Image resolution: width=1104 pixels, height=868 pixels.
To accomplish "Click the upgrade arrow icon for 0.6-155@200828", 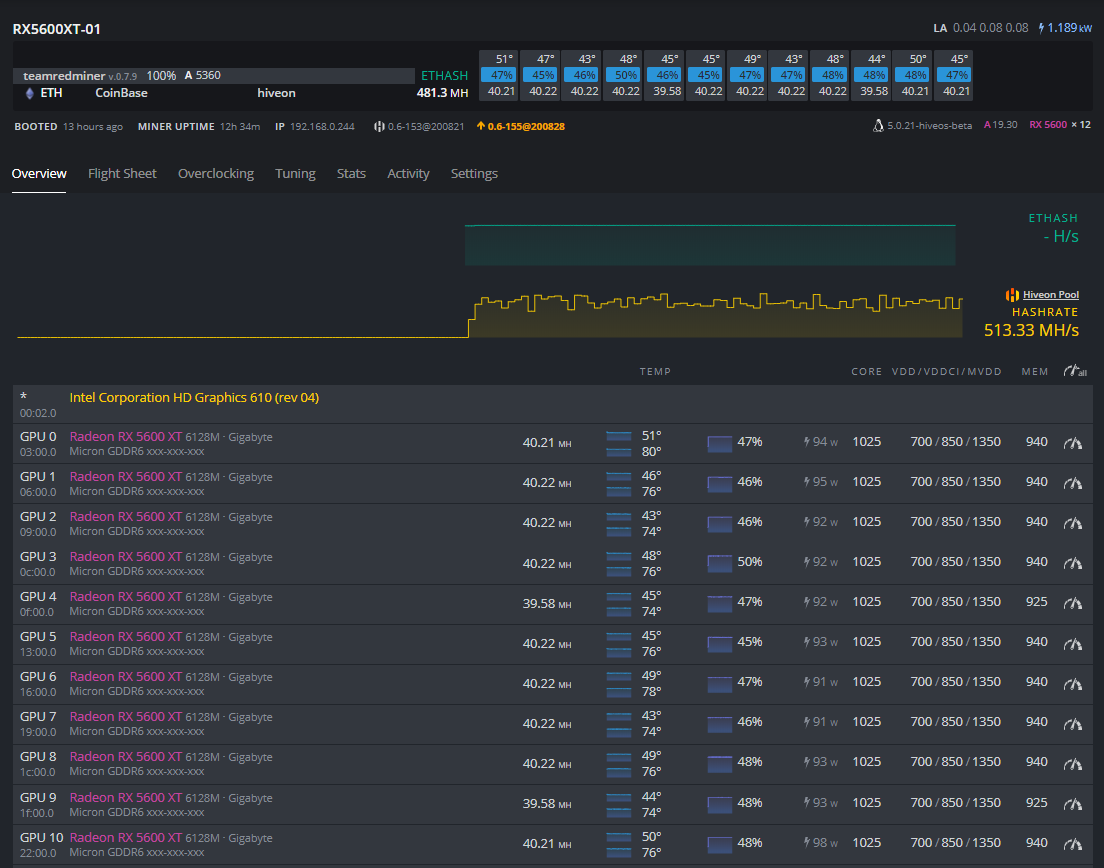I will pos(481,126).
